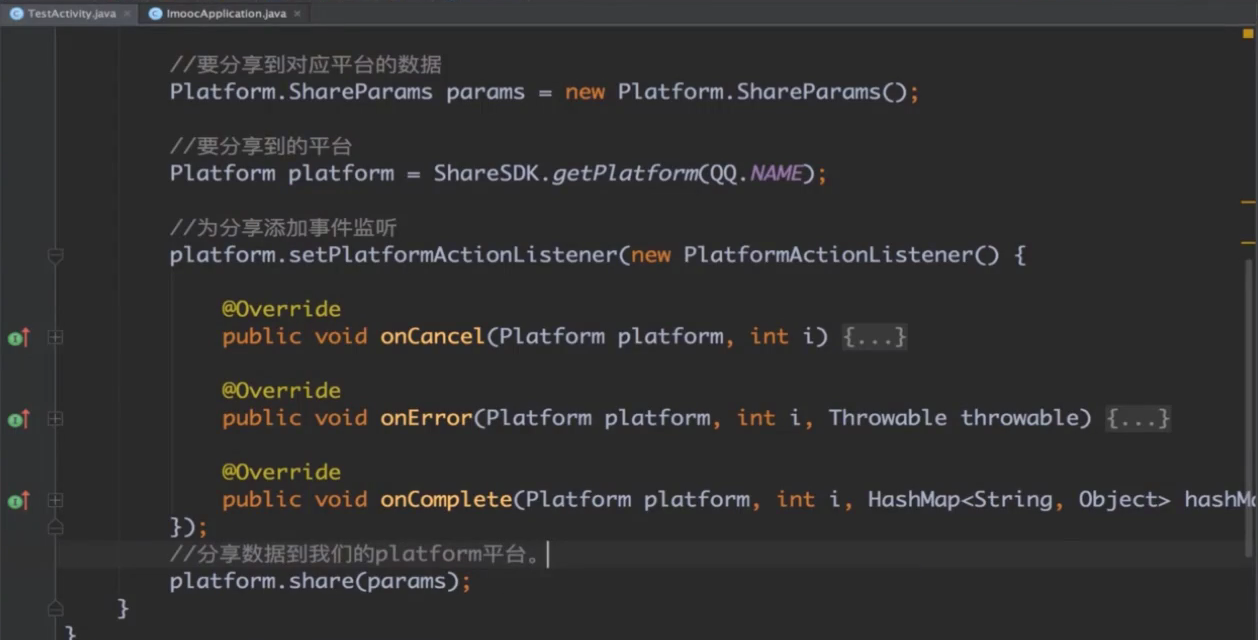Click the @Override annotation above onCancel
Viewport: 1258px width, 640px height.
pos(281,309)
